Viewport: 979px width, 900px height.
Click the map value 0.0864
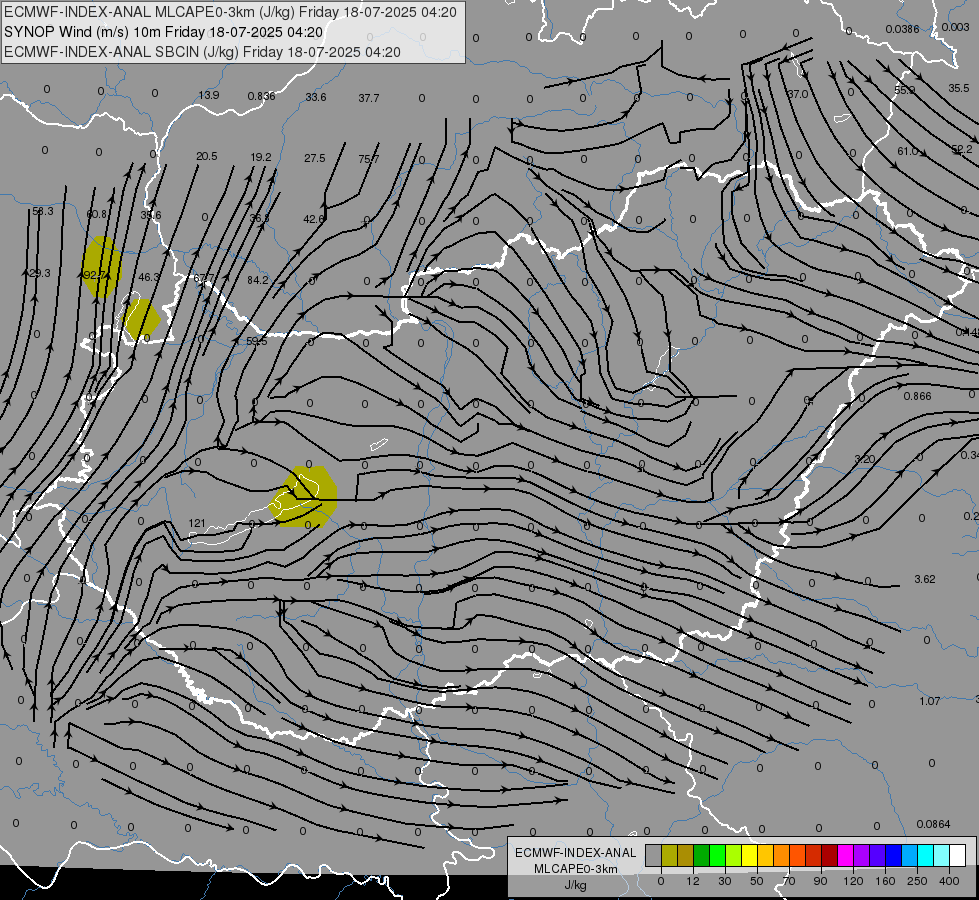point(933,824)
